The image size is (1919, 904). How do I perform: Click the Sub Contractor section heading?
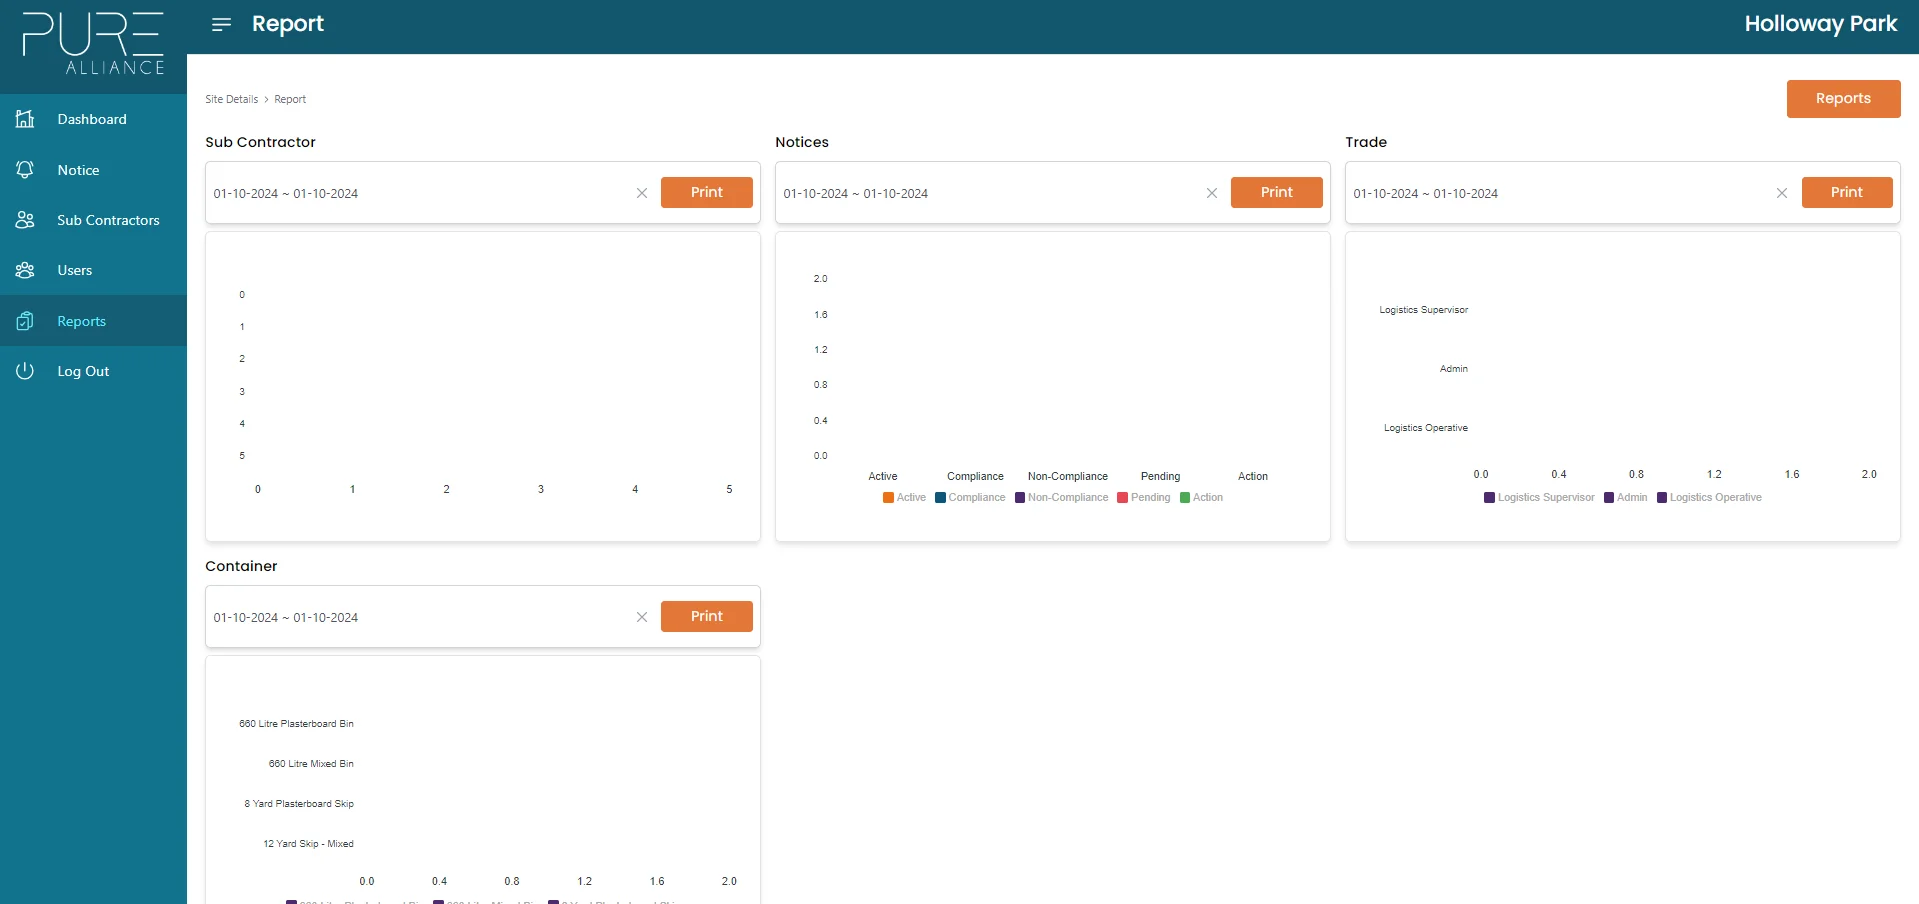click(260, 142)
